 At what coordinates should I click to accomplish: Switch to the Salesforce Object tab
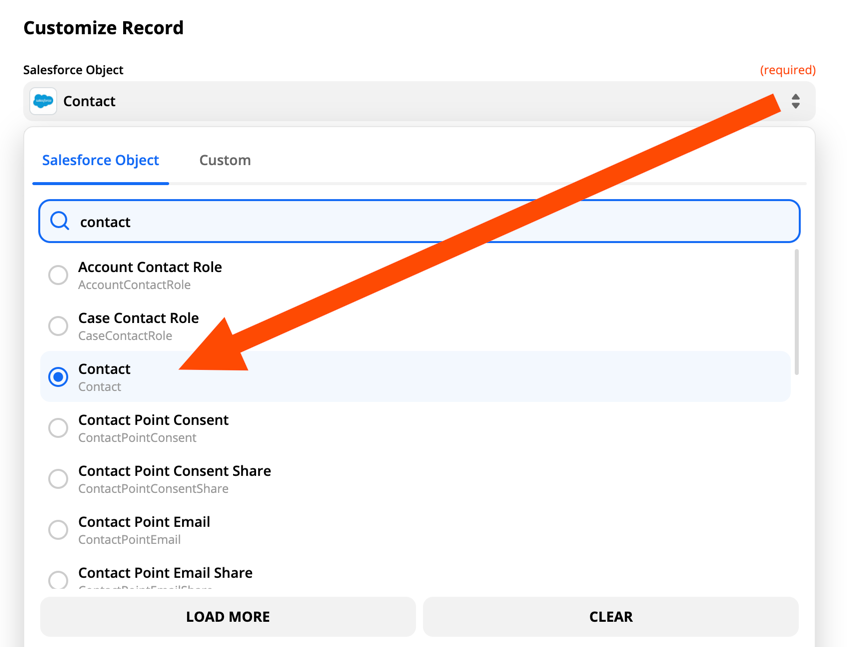(100, 160)
